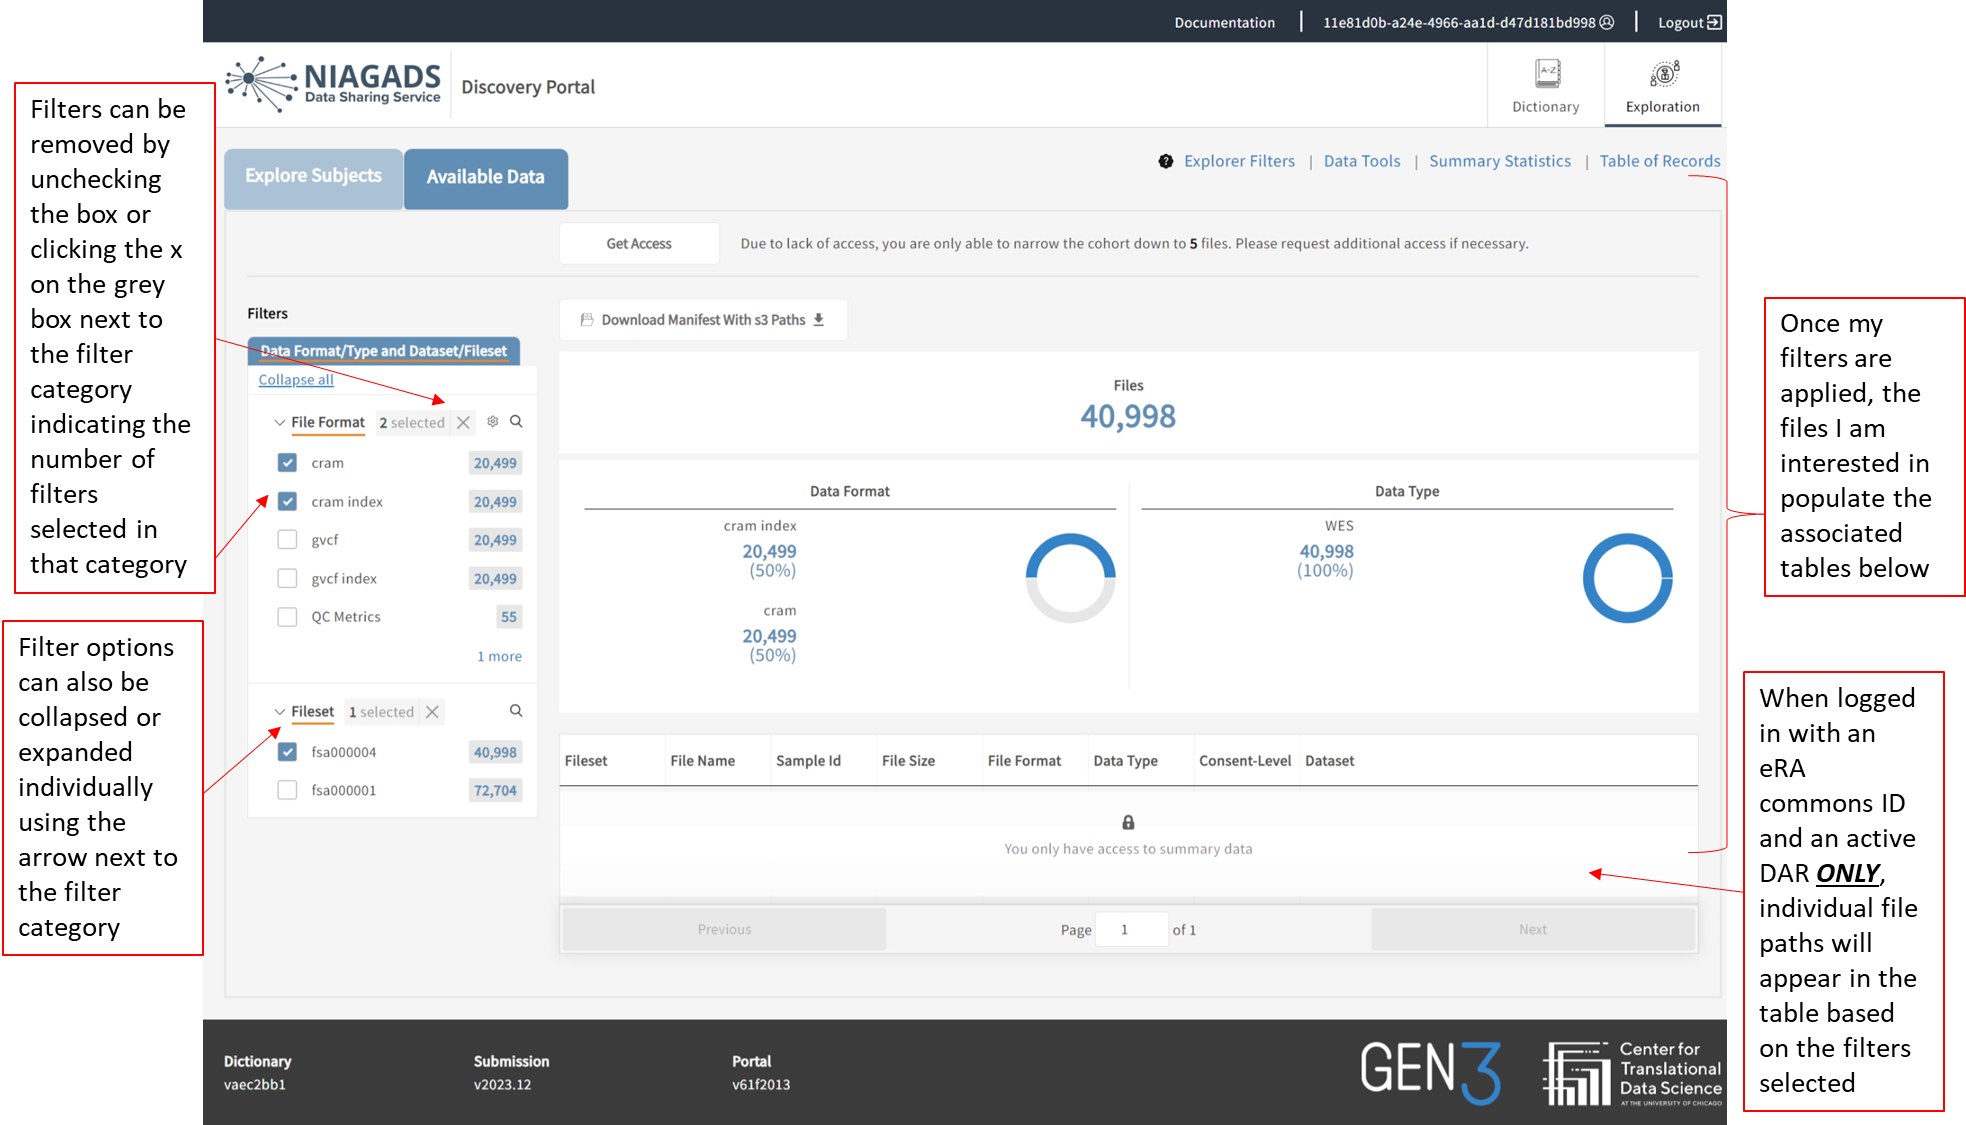
Task: Collapse the Fileset filter chevron
Action: [x=279, y=712]
